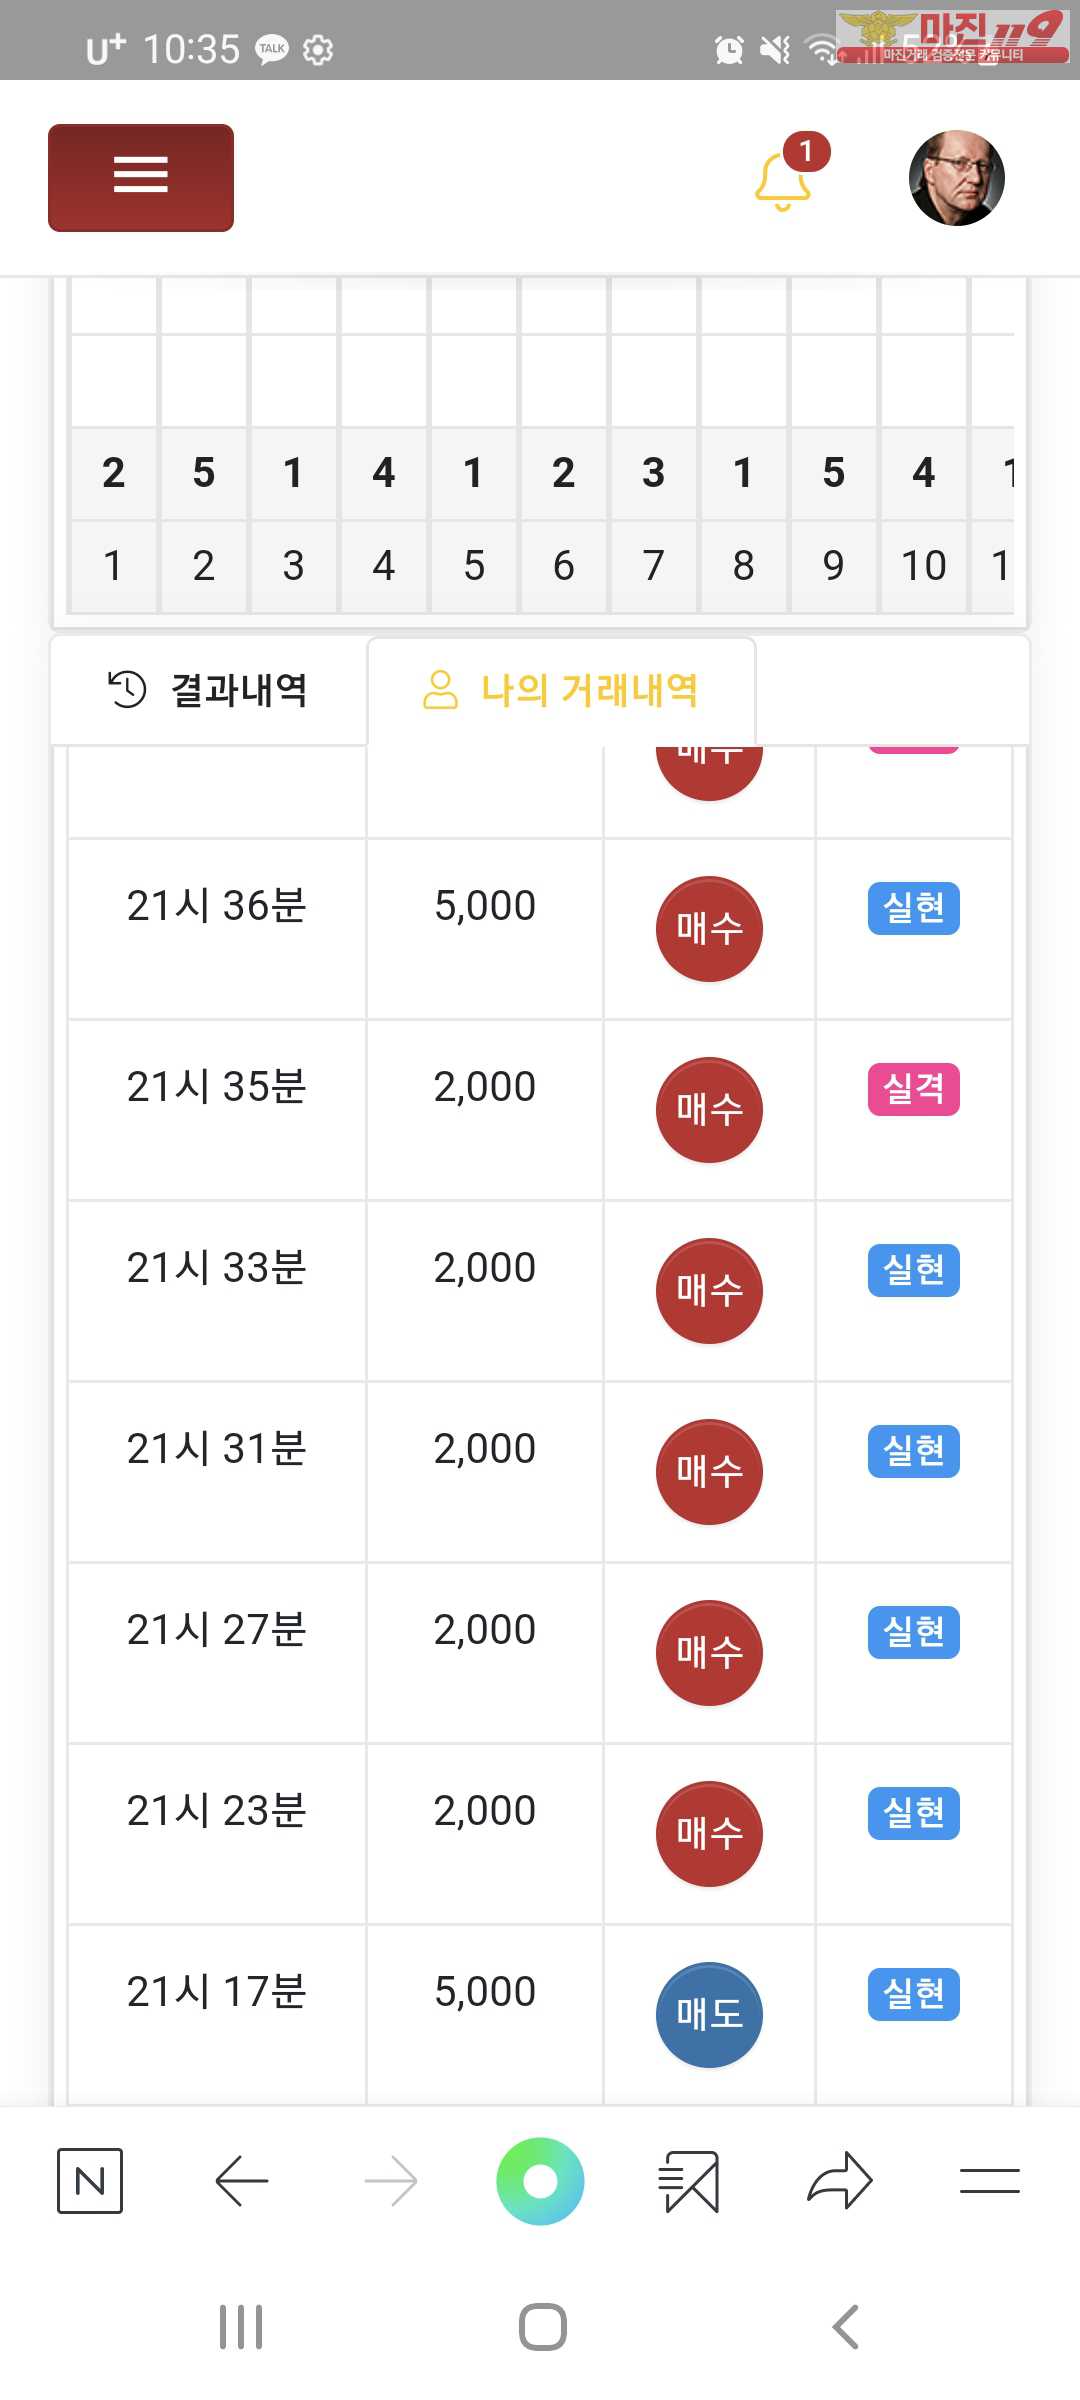Click the pink 실격 badge at 21시 35분

click(914, 1089)
